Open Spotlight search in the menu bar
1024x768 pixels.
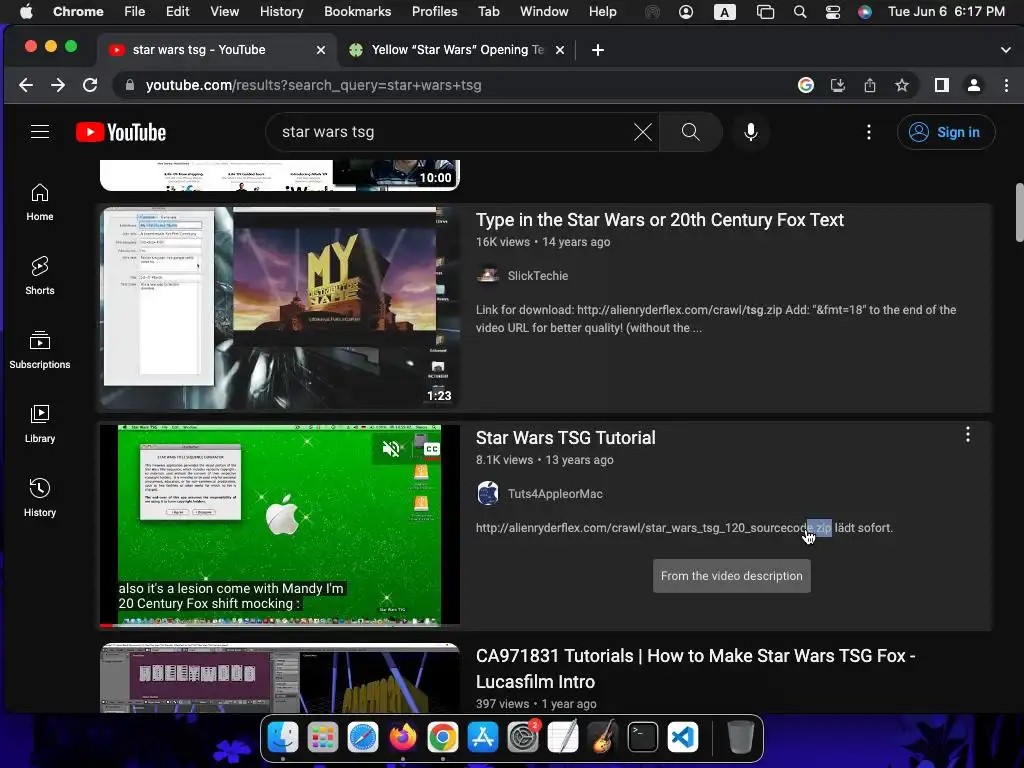coord(799,12)
